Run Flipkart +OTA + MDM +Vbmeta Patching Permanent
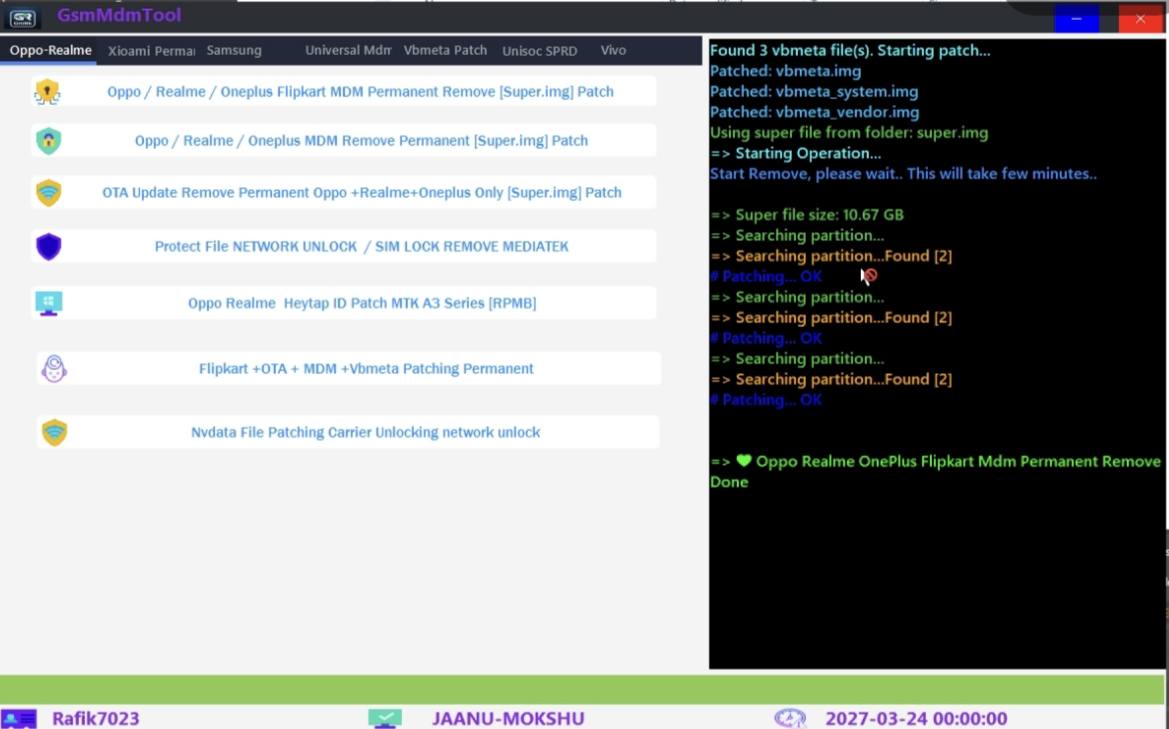This screenshot has width=1169, height=729. (x=349, y=368)
